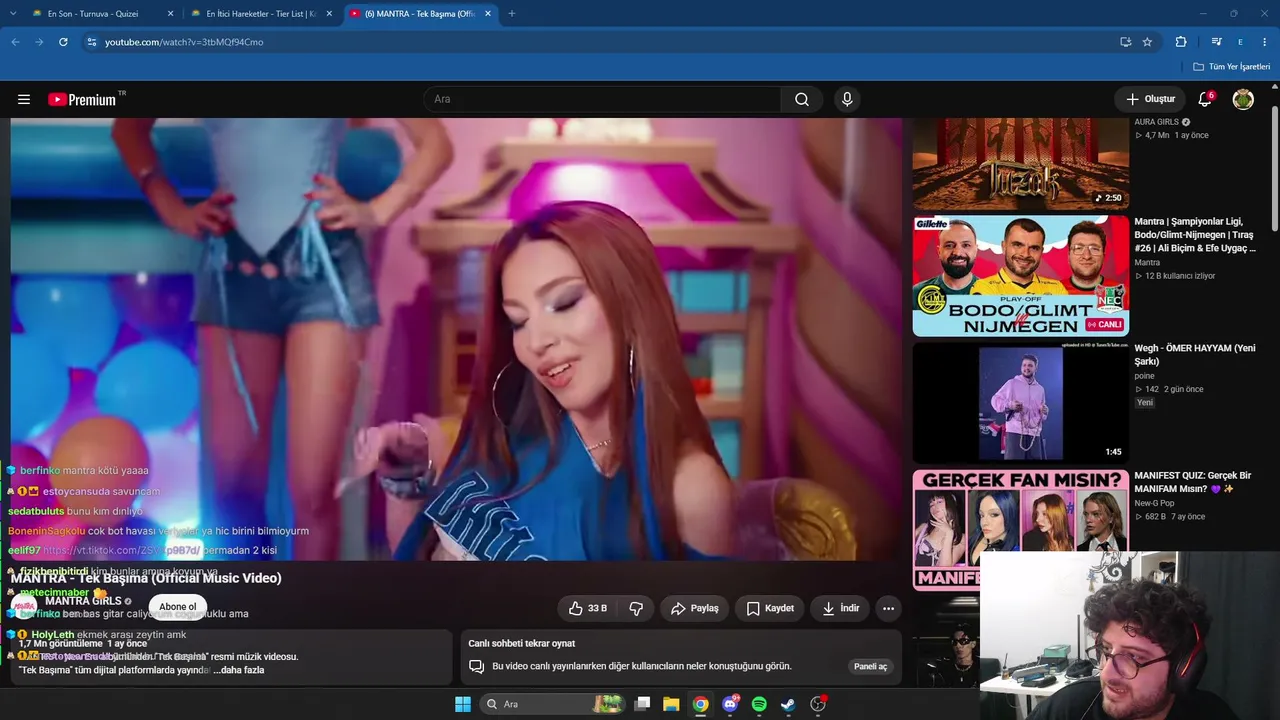Close the En Son - Turnuva tab
Screen dimensions: 1280x720
170,14
